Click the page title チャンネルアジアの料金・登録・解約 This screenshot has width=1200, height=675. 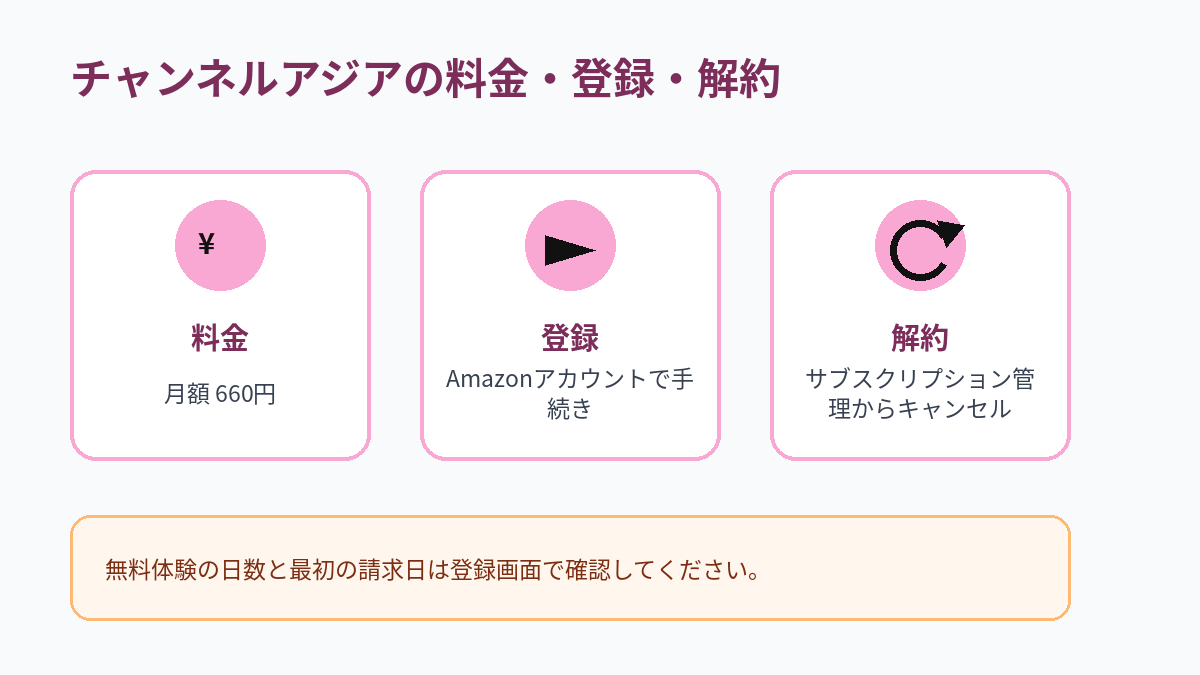coord(426,79)
